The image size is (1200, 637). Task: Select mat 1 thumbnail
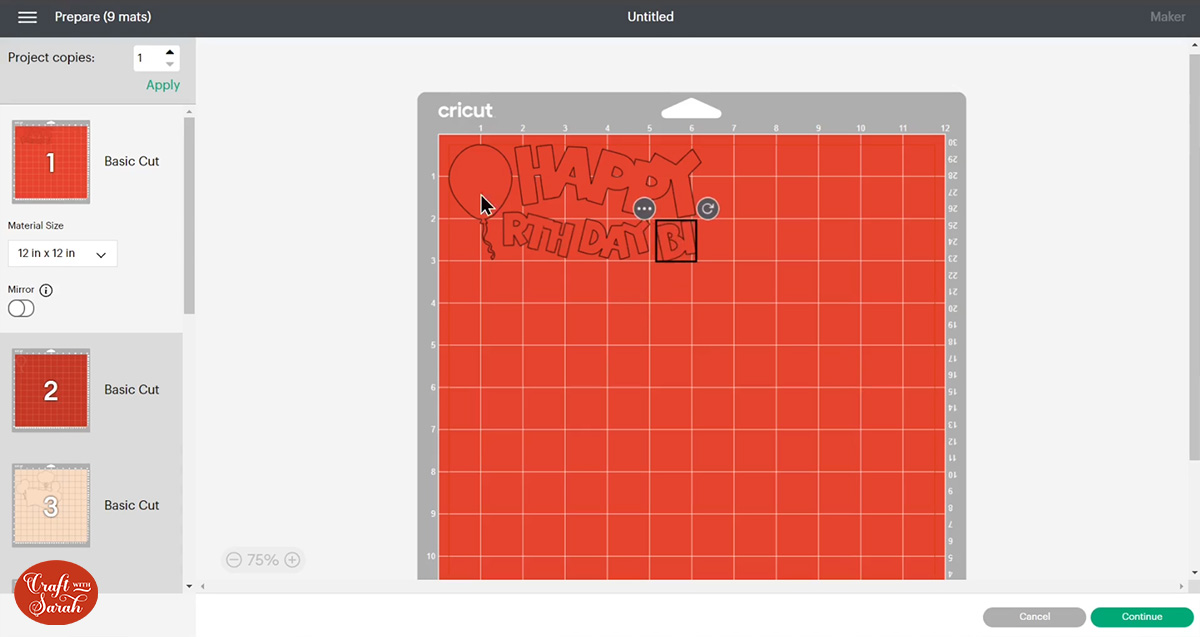click(51, 162)
